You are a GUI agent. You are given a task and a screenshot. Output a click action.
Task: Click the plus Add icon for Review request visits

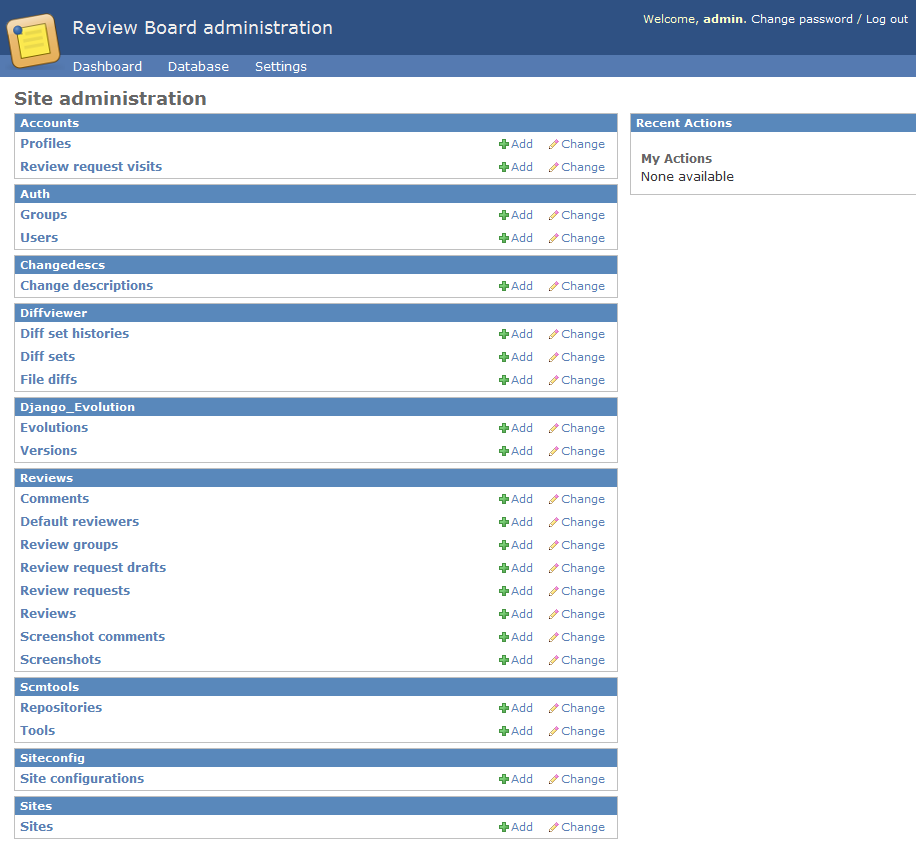pyautogui.click(x=504, y=167)
